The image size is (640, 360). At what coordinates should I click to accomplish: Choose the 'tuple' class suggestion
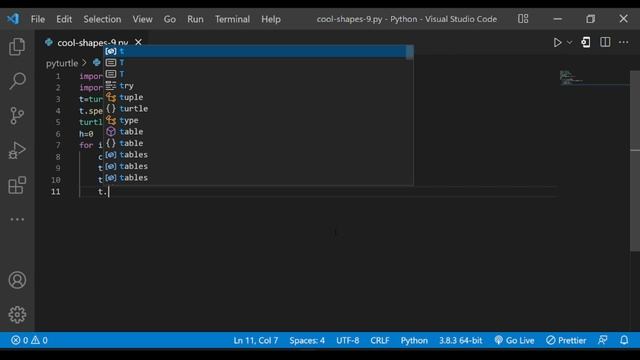(258, 97)
